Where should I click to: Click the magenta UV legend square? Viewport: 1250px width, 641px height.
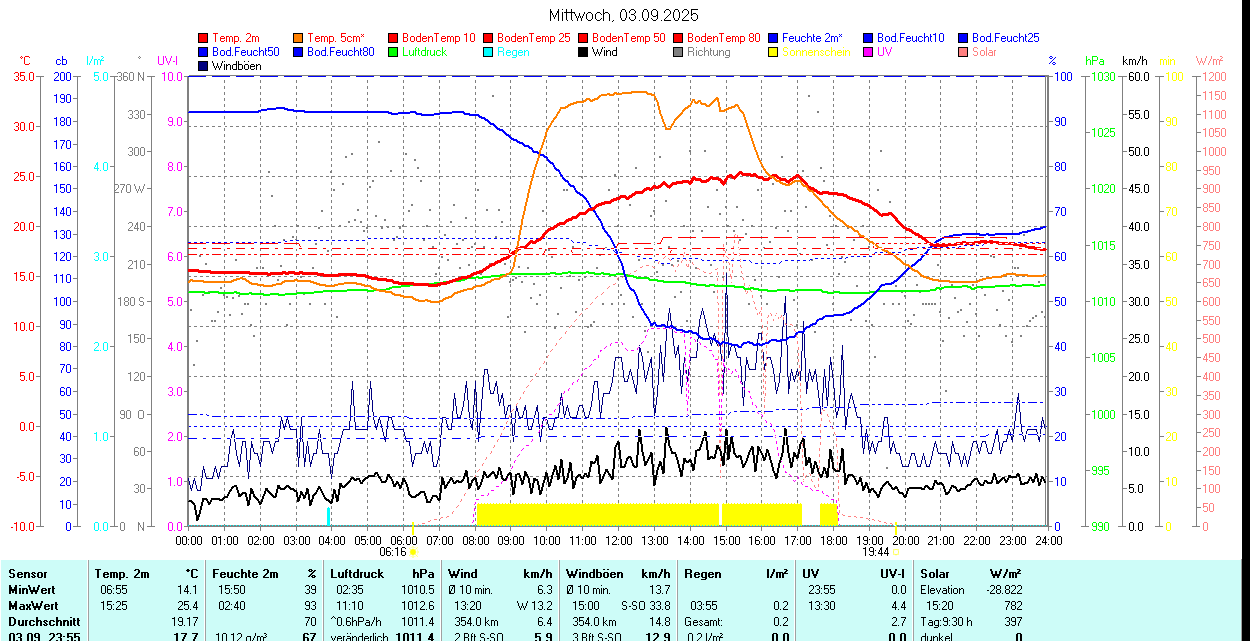(x=867, y=52)
